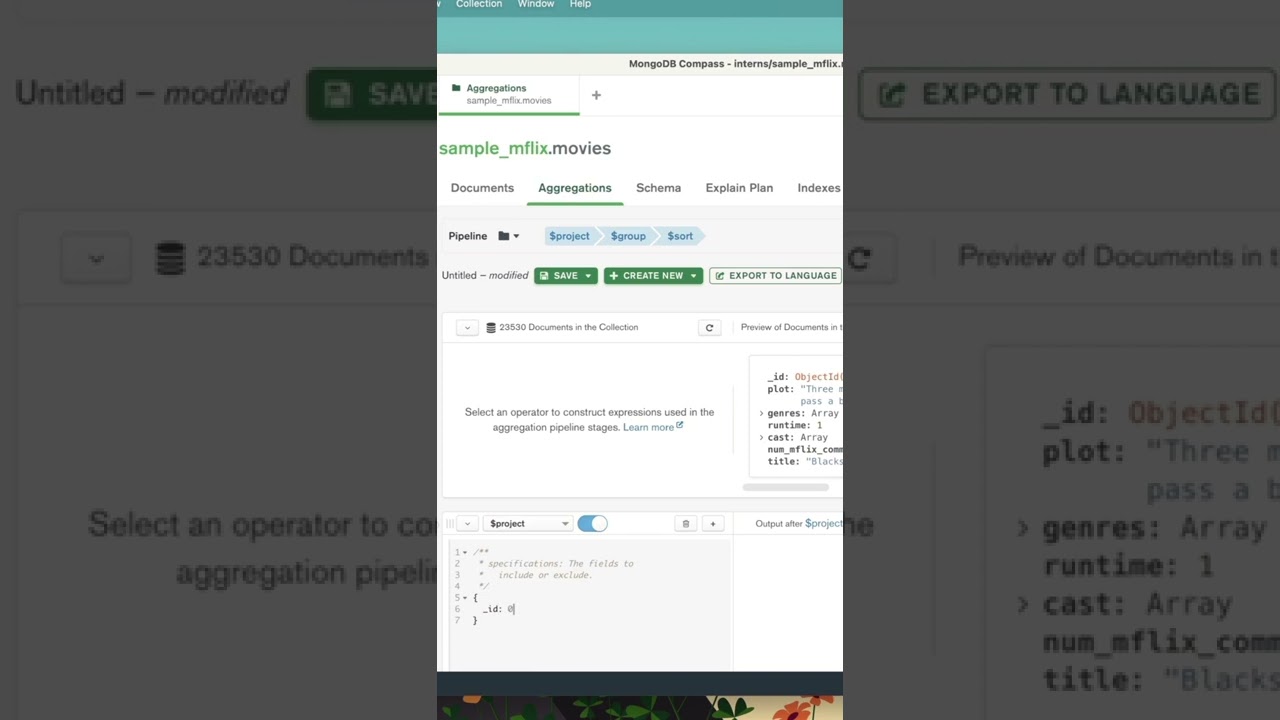Jump to the $sort stage chip
The height and width of the screenshot is (720, 1280).
tap(680, 236)
